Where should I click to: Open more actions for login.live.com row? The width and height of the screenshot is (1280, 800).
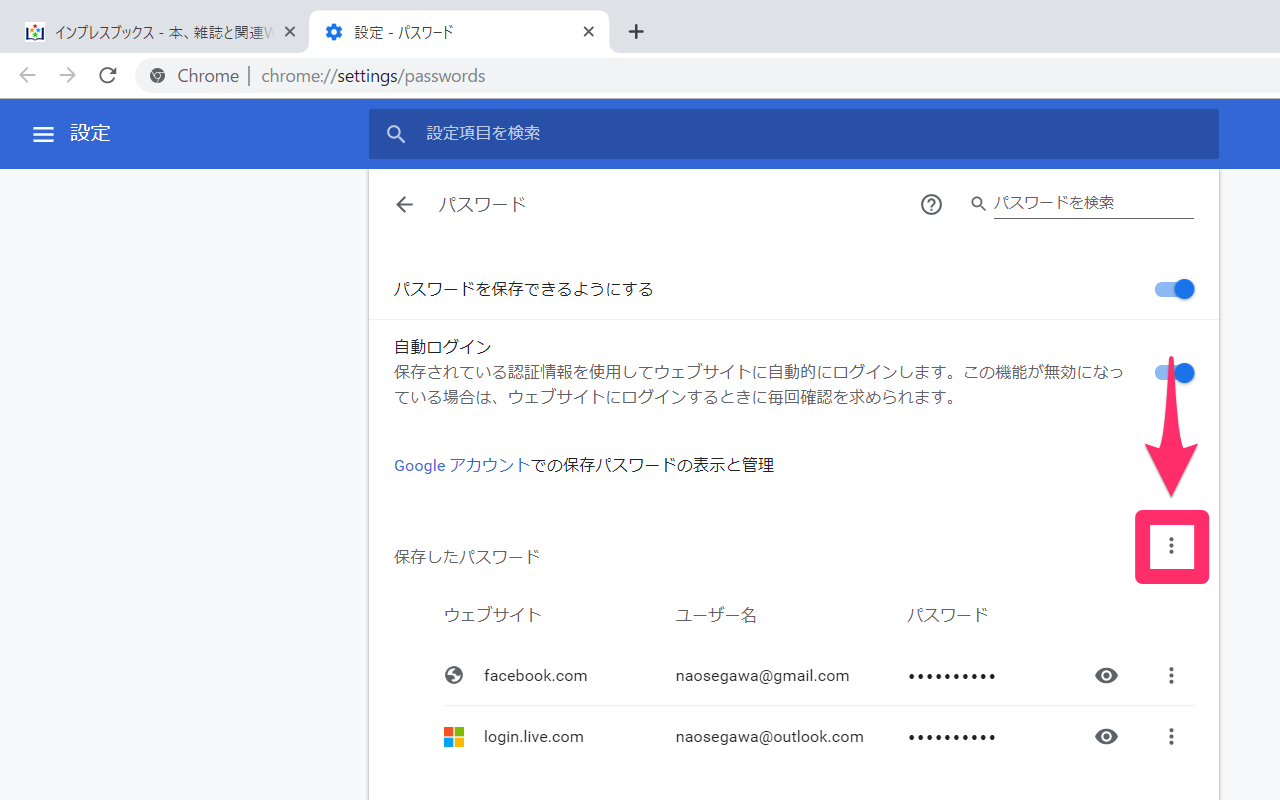pyautogui.click(x=1171, y=737)
